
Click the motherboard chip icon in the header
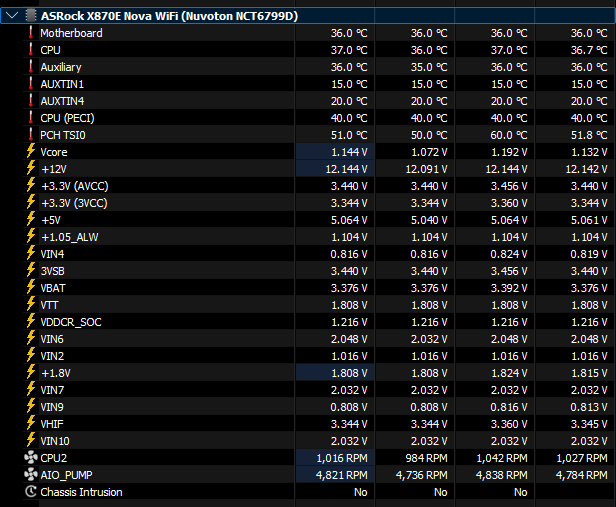pyautogui.click(x=28, y=16)
